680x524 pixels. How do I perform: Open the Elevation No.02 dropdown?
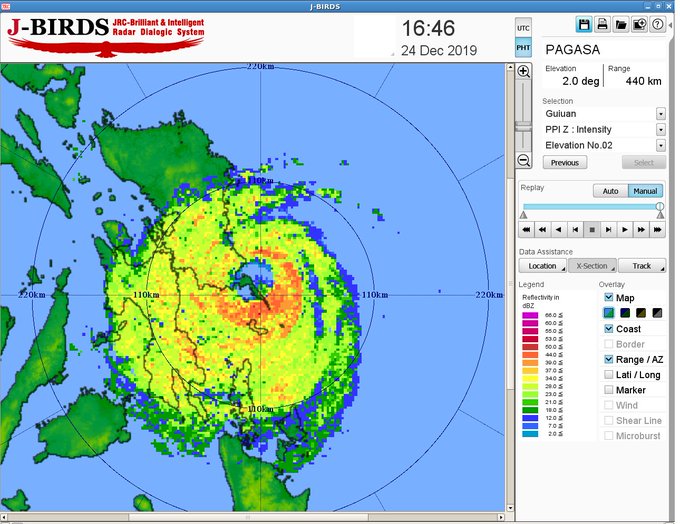(660, 145)
